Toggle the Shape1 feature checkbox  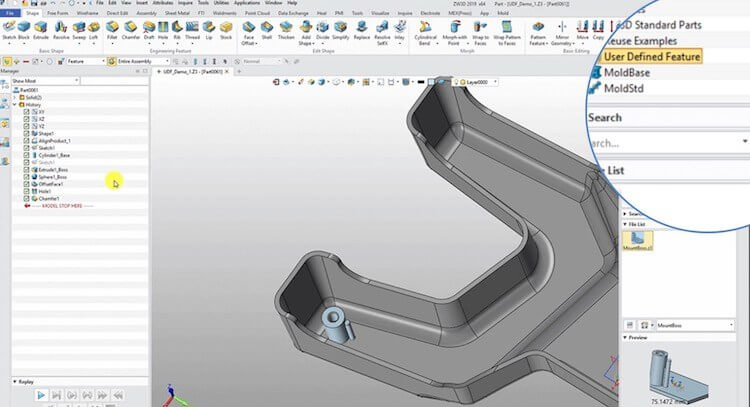[x=27, y=133]
